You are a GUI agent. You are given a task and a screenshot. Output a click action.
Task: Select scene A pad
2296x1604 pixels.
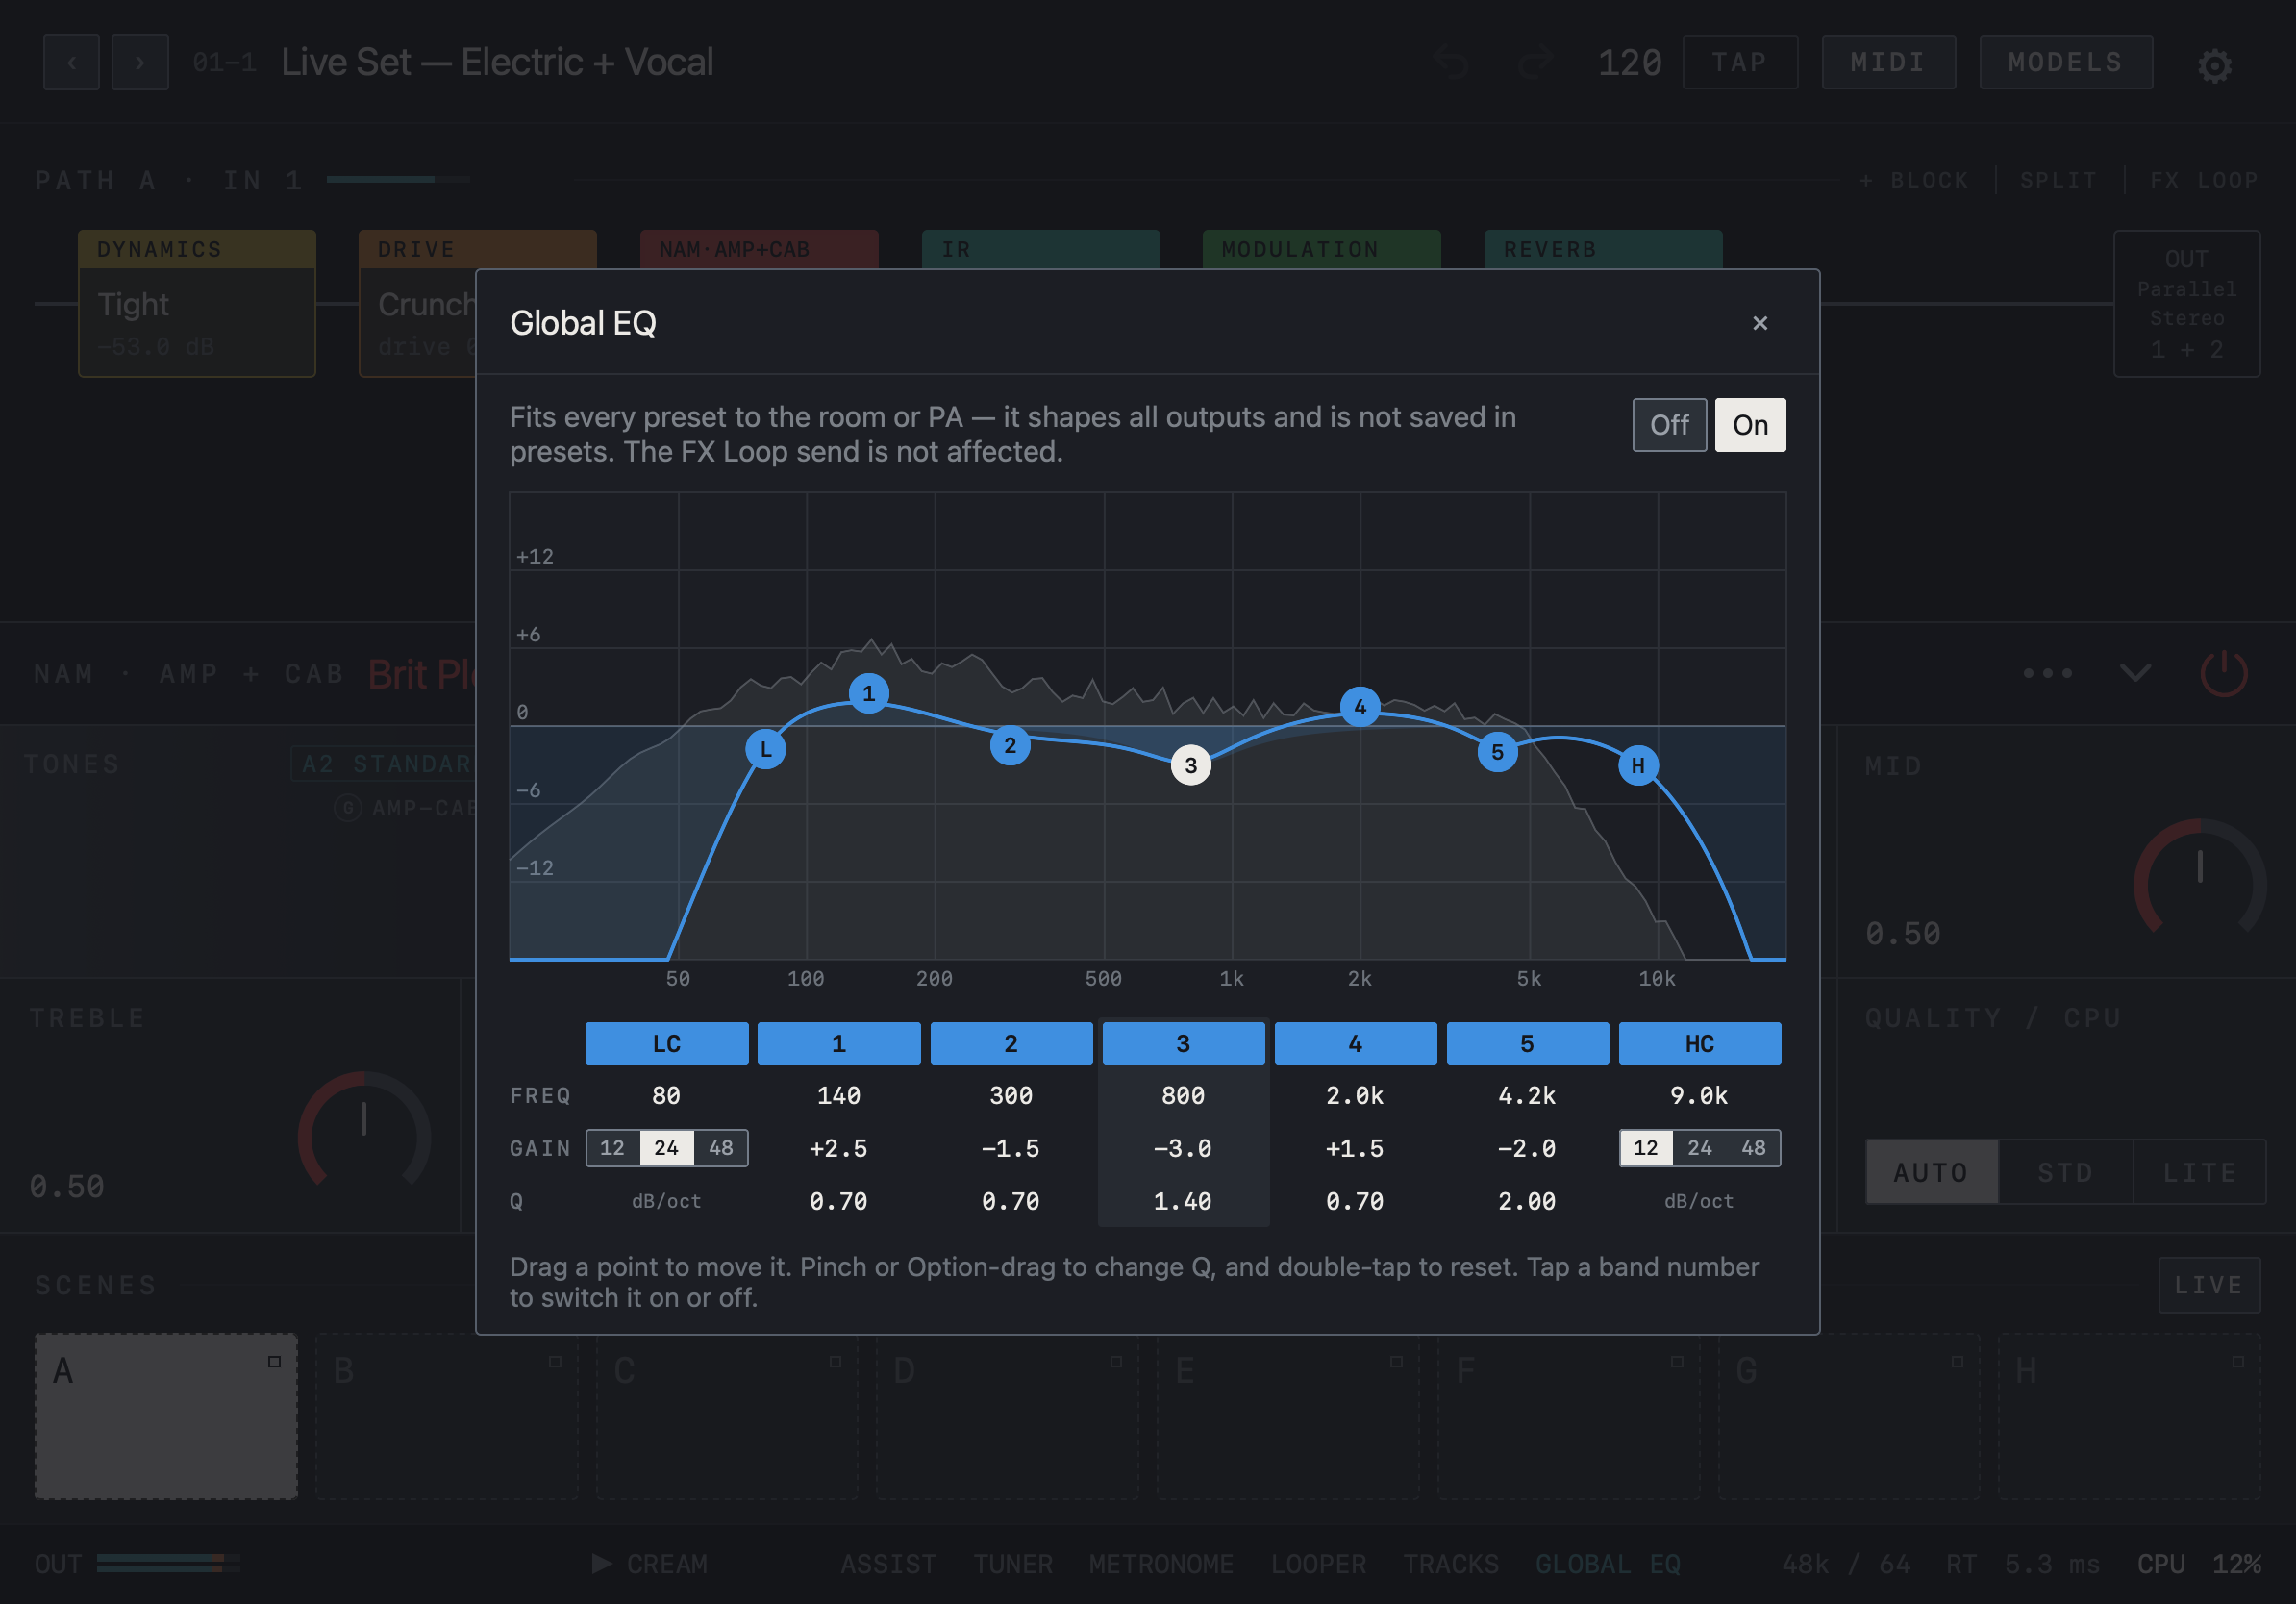[x=166, y=1416]
